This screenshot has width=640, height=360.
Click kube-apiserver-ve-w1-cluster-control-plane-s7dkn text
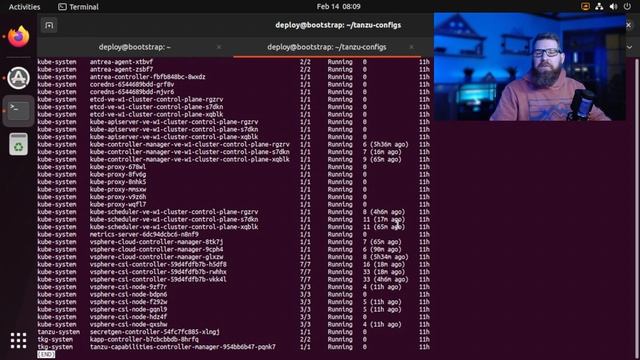pos(174,129)
